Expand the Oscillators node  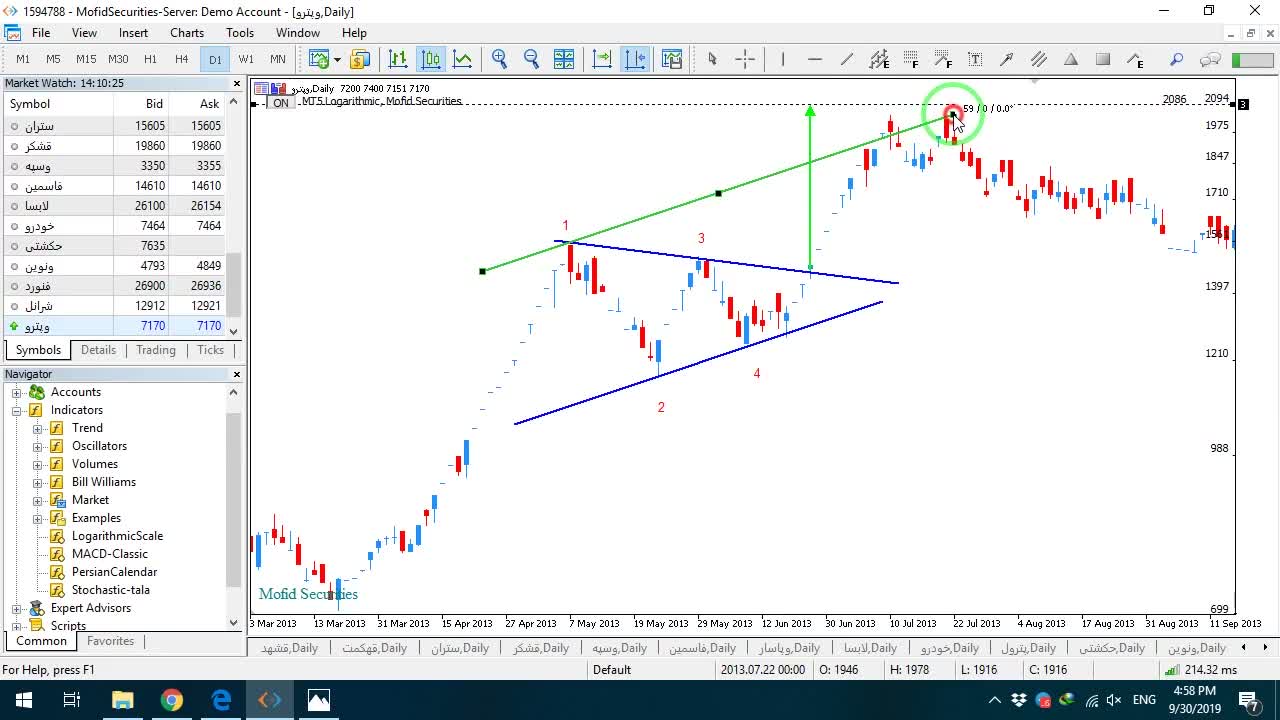pyautogui.click(x=37, y=446)
